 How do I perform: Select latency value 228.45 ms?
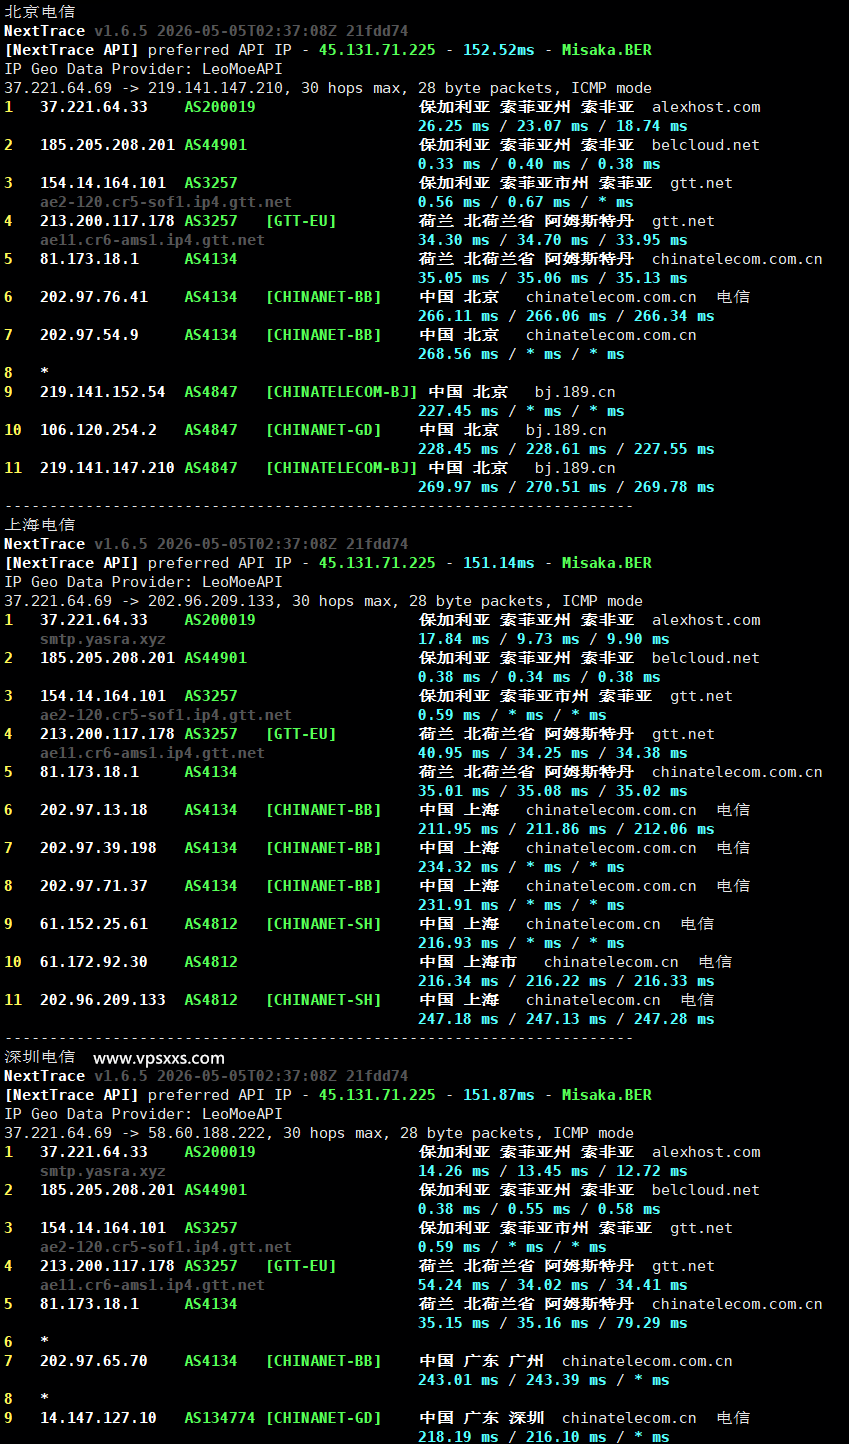pos(458,449)
